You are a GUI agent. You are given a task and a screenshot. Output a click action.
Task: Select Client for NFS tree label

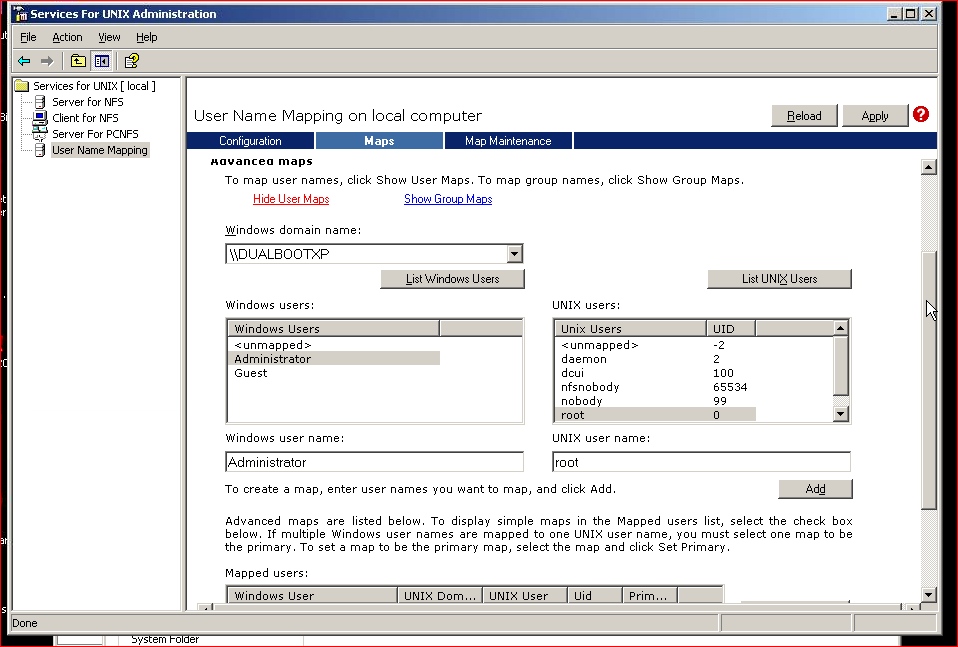(85, 118)
